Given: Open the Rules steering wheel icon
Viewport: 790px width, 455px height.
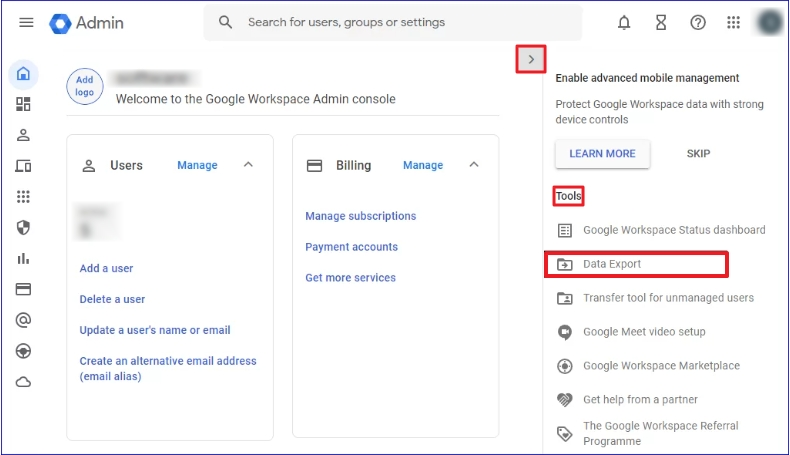Looking at the screenshot, I should coord(23,351).
